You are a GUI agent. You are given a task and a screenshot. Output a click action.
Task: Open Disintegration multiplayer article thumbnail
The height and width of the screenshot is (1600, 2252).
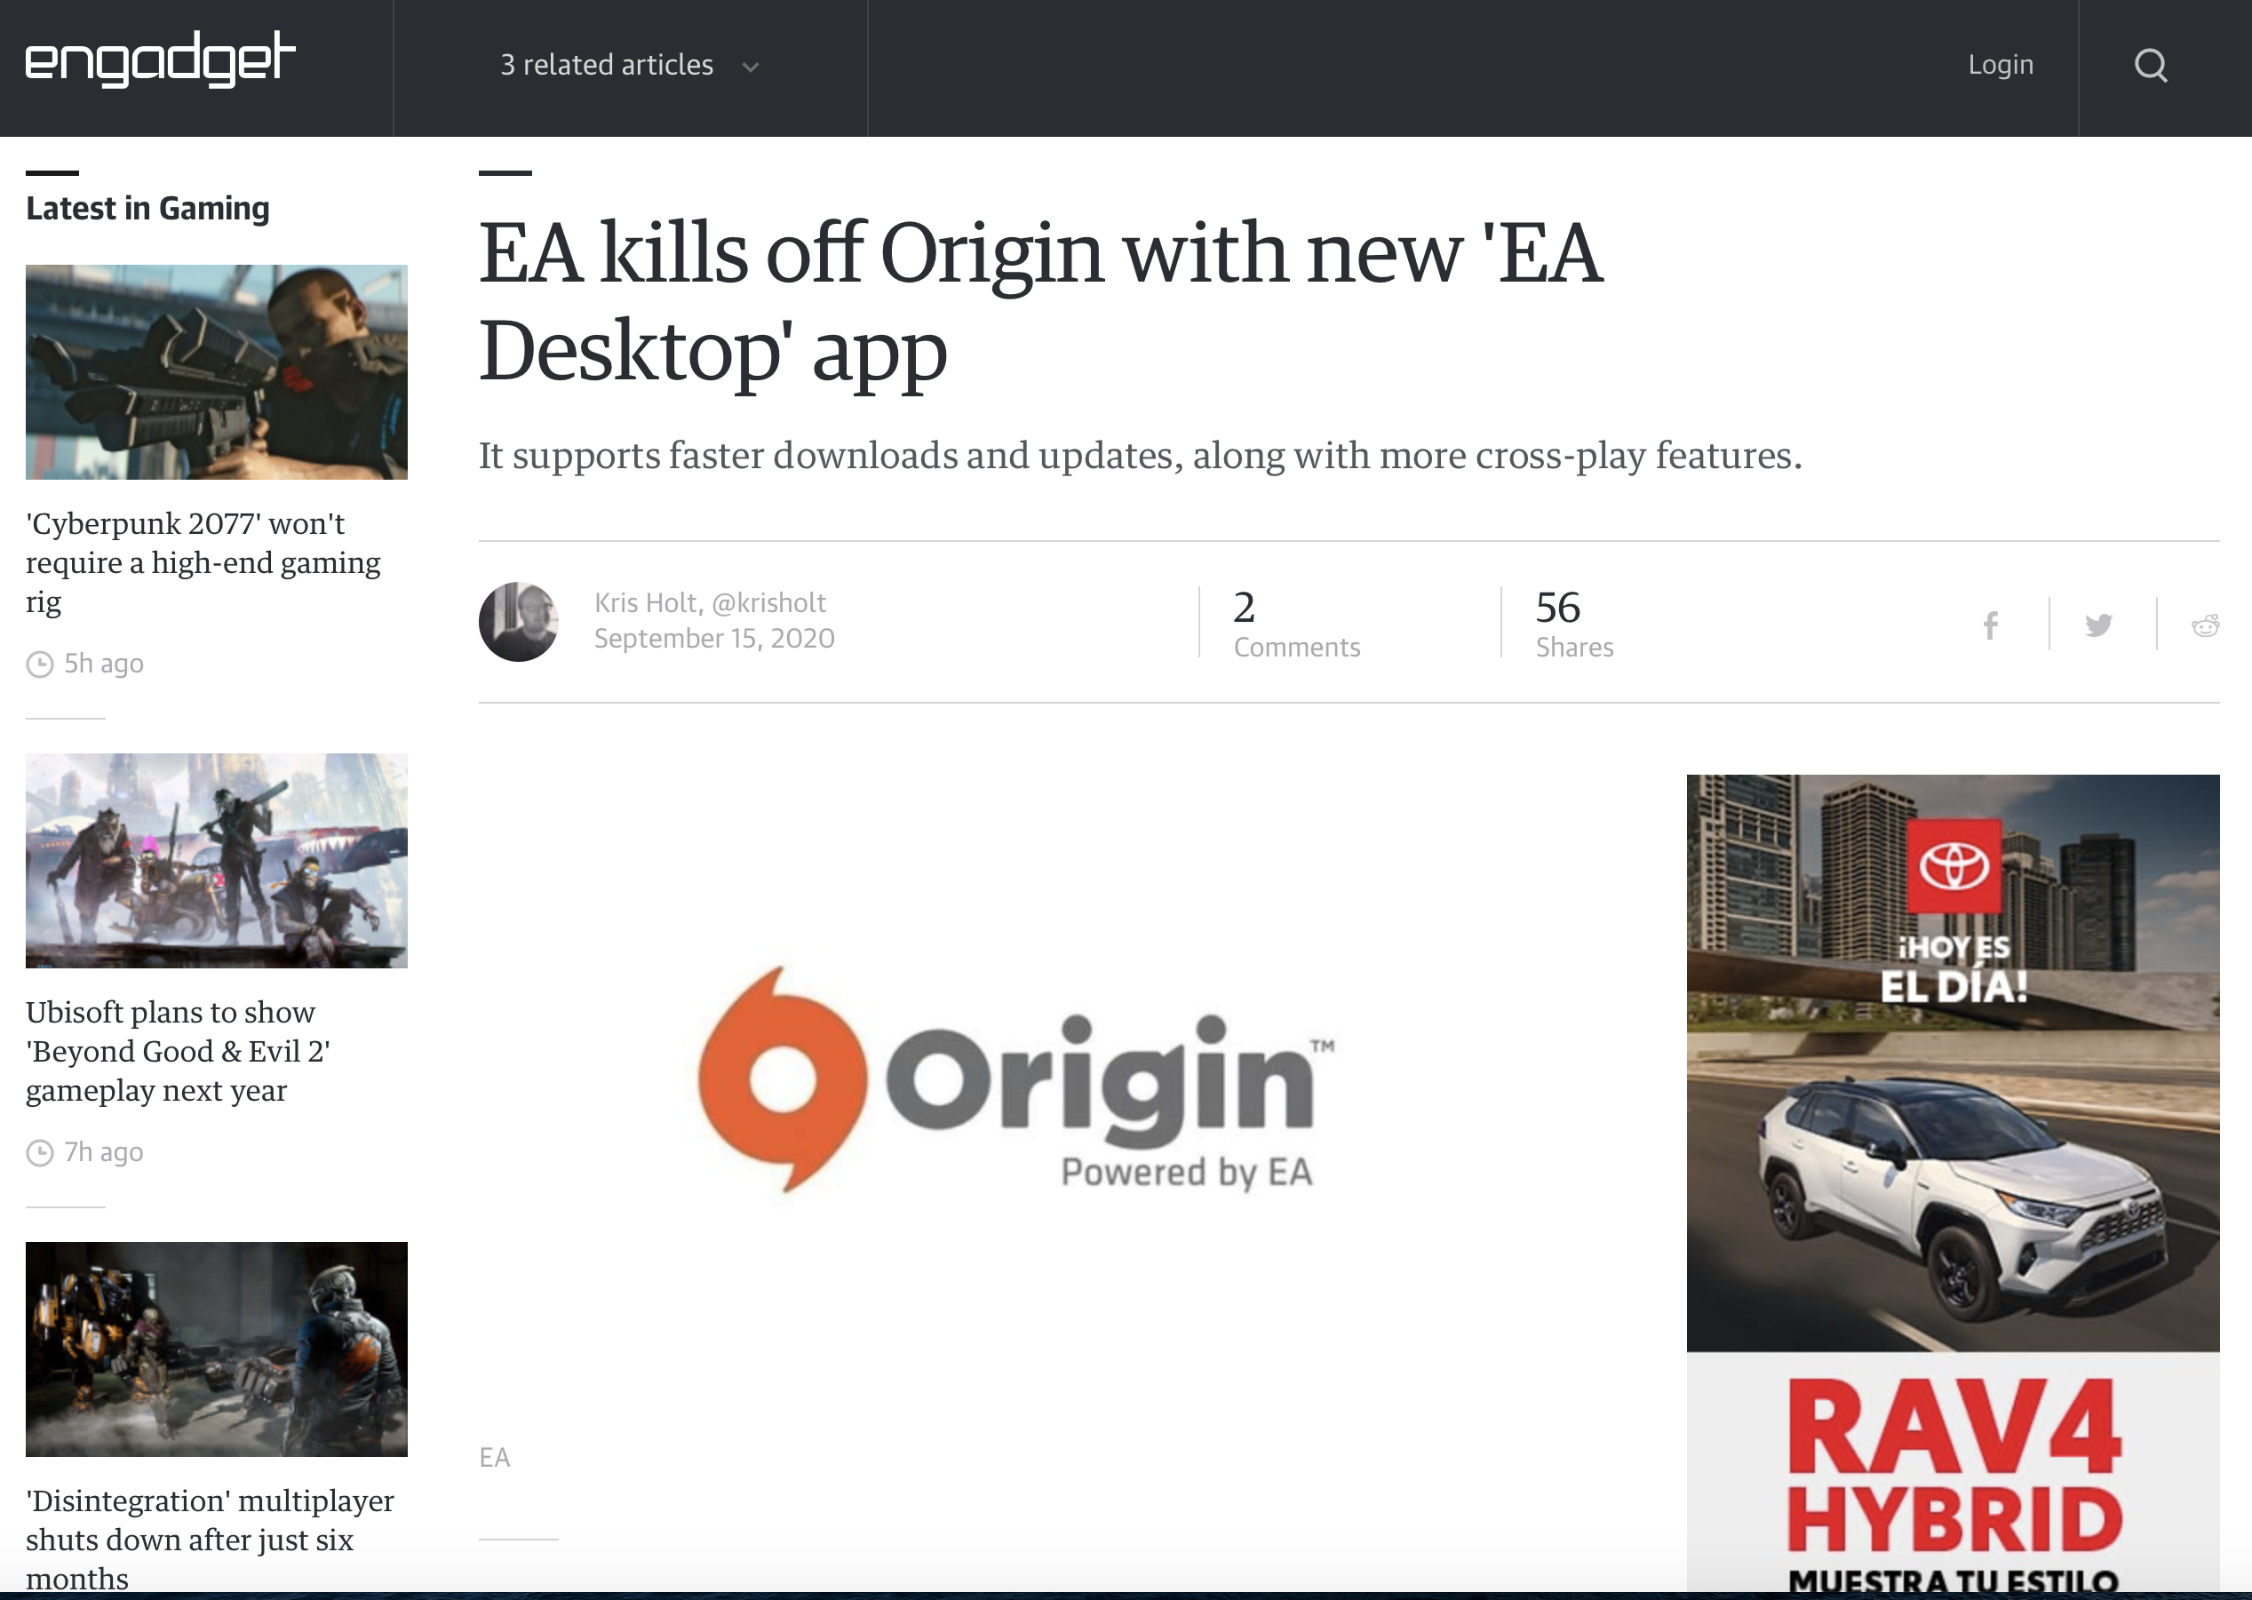(216, 1349)
